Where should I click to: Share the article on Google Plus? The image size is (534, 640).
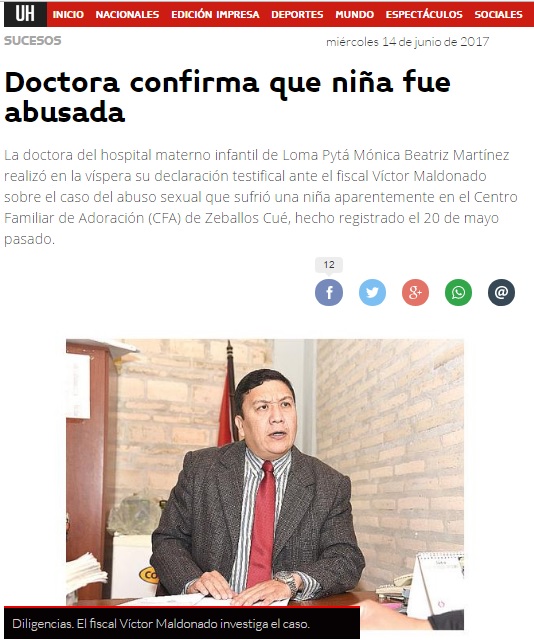tap(415, 292)
